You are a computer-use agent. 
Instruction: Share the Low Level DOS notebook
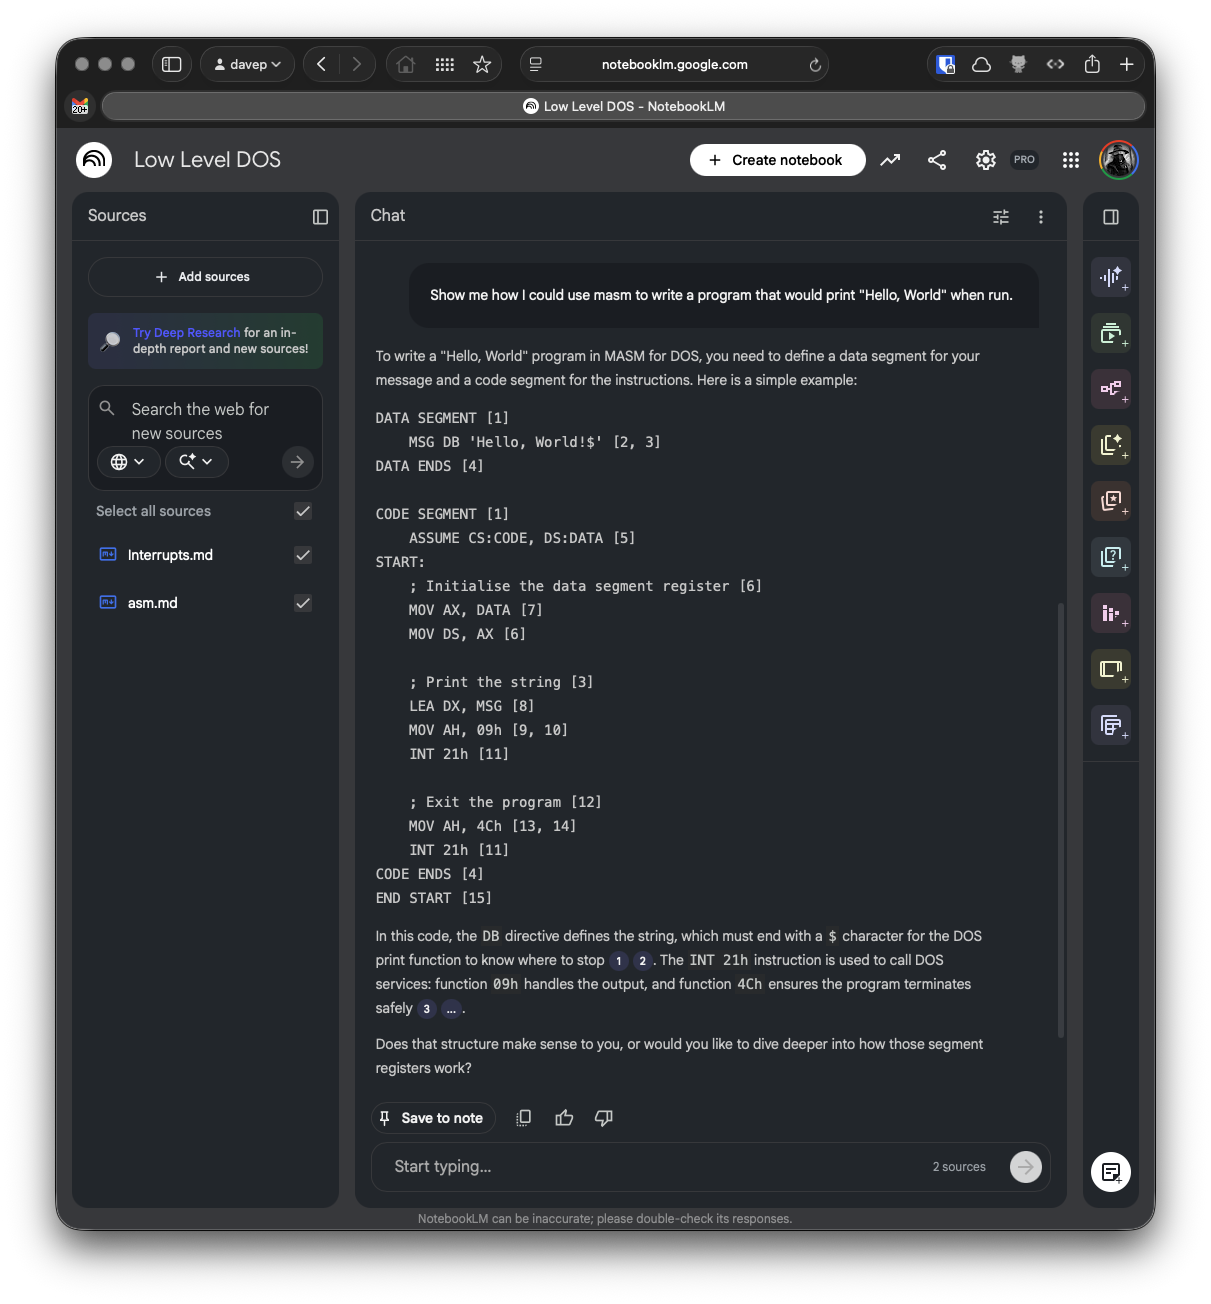click(937, 160)
